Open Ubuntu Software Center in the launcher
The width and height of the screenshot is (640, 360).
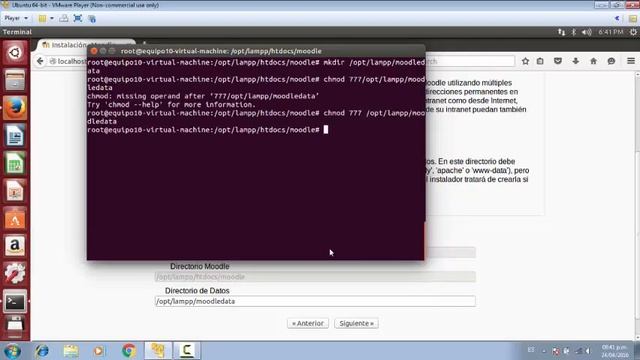[x=15, y=219]
